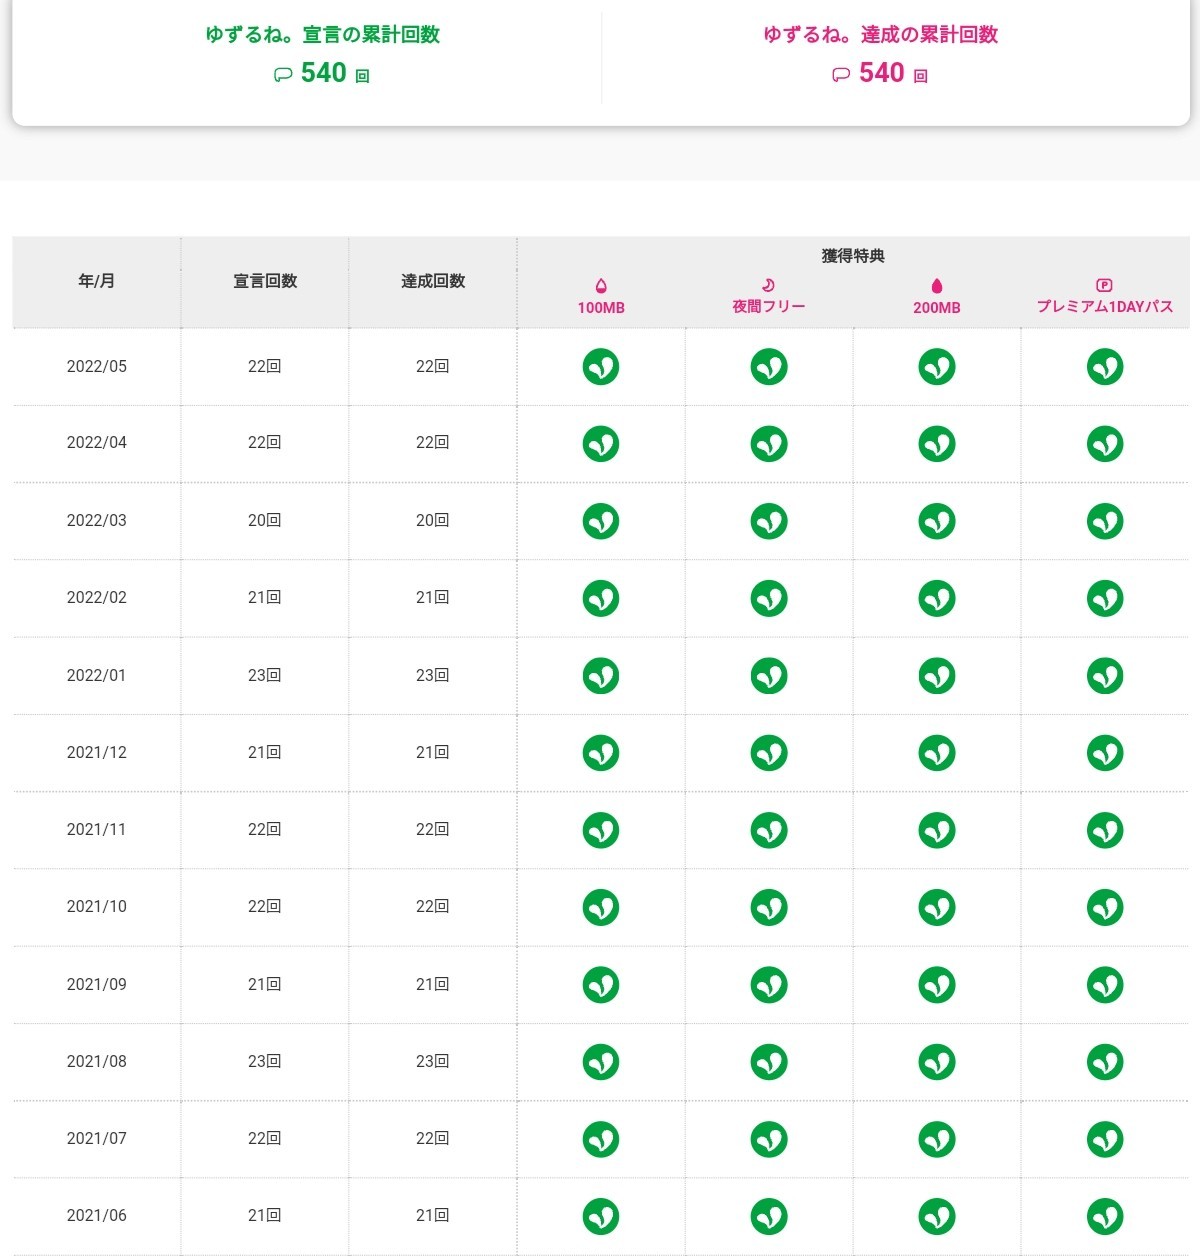This screenshot has width=1200, height=1256.
Task: Click the 2021/07 row プレミアム1DAYパス badge
Action: pyautogui.click(x=1105, y=1139)
